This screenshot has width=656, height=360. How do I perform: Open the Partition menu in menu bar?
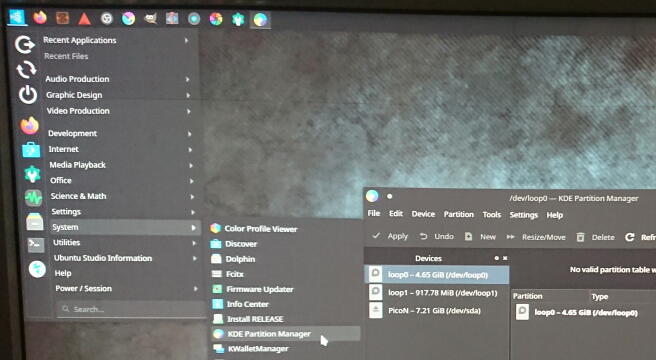[x=459, y=214]
